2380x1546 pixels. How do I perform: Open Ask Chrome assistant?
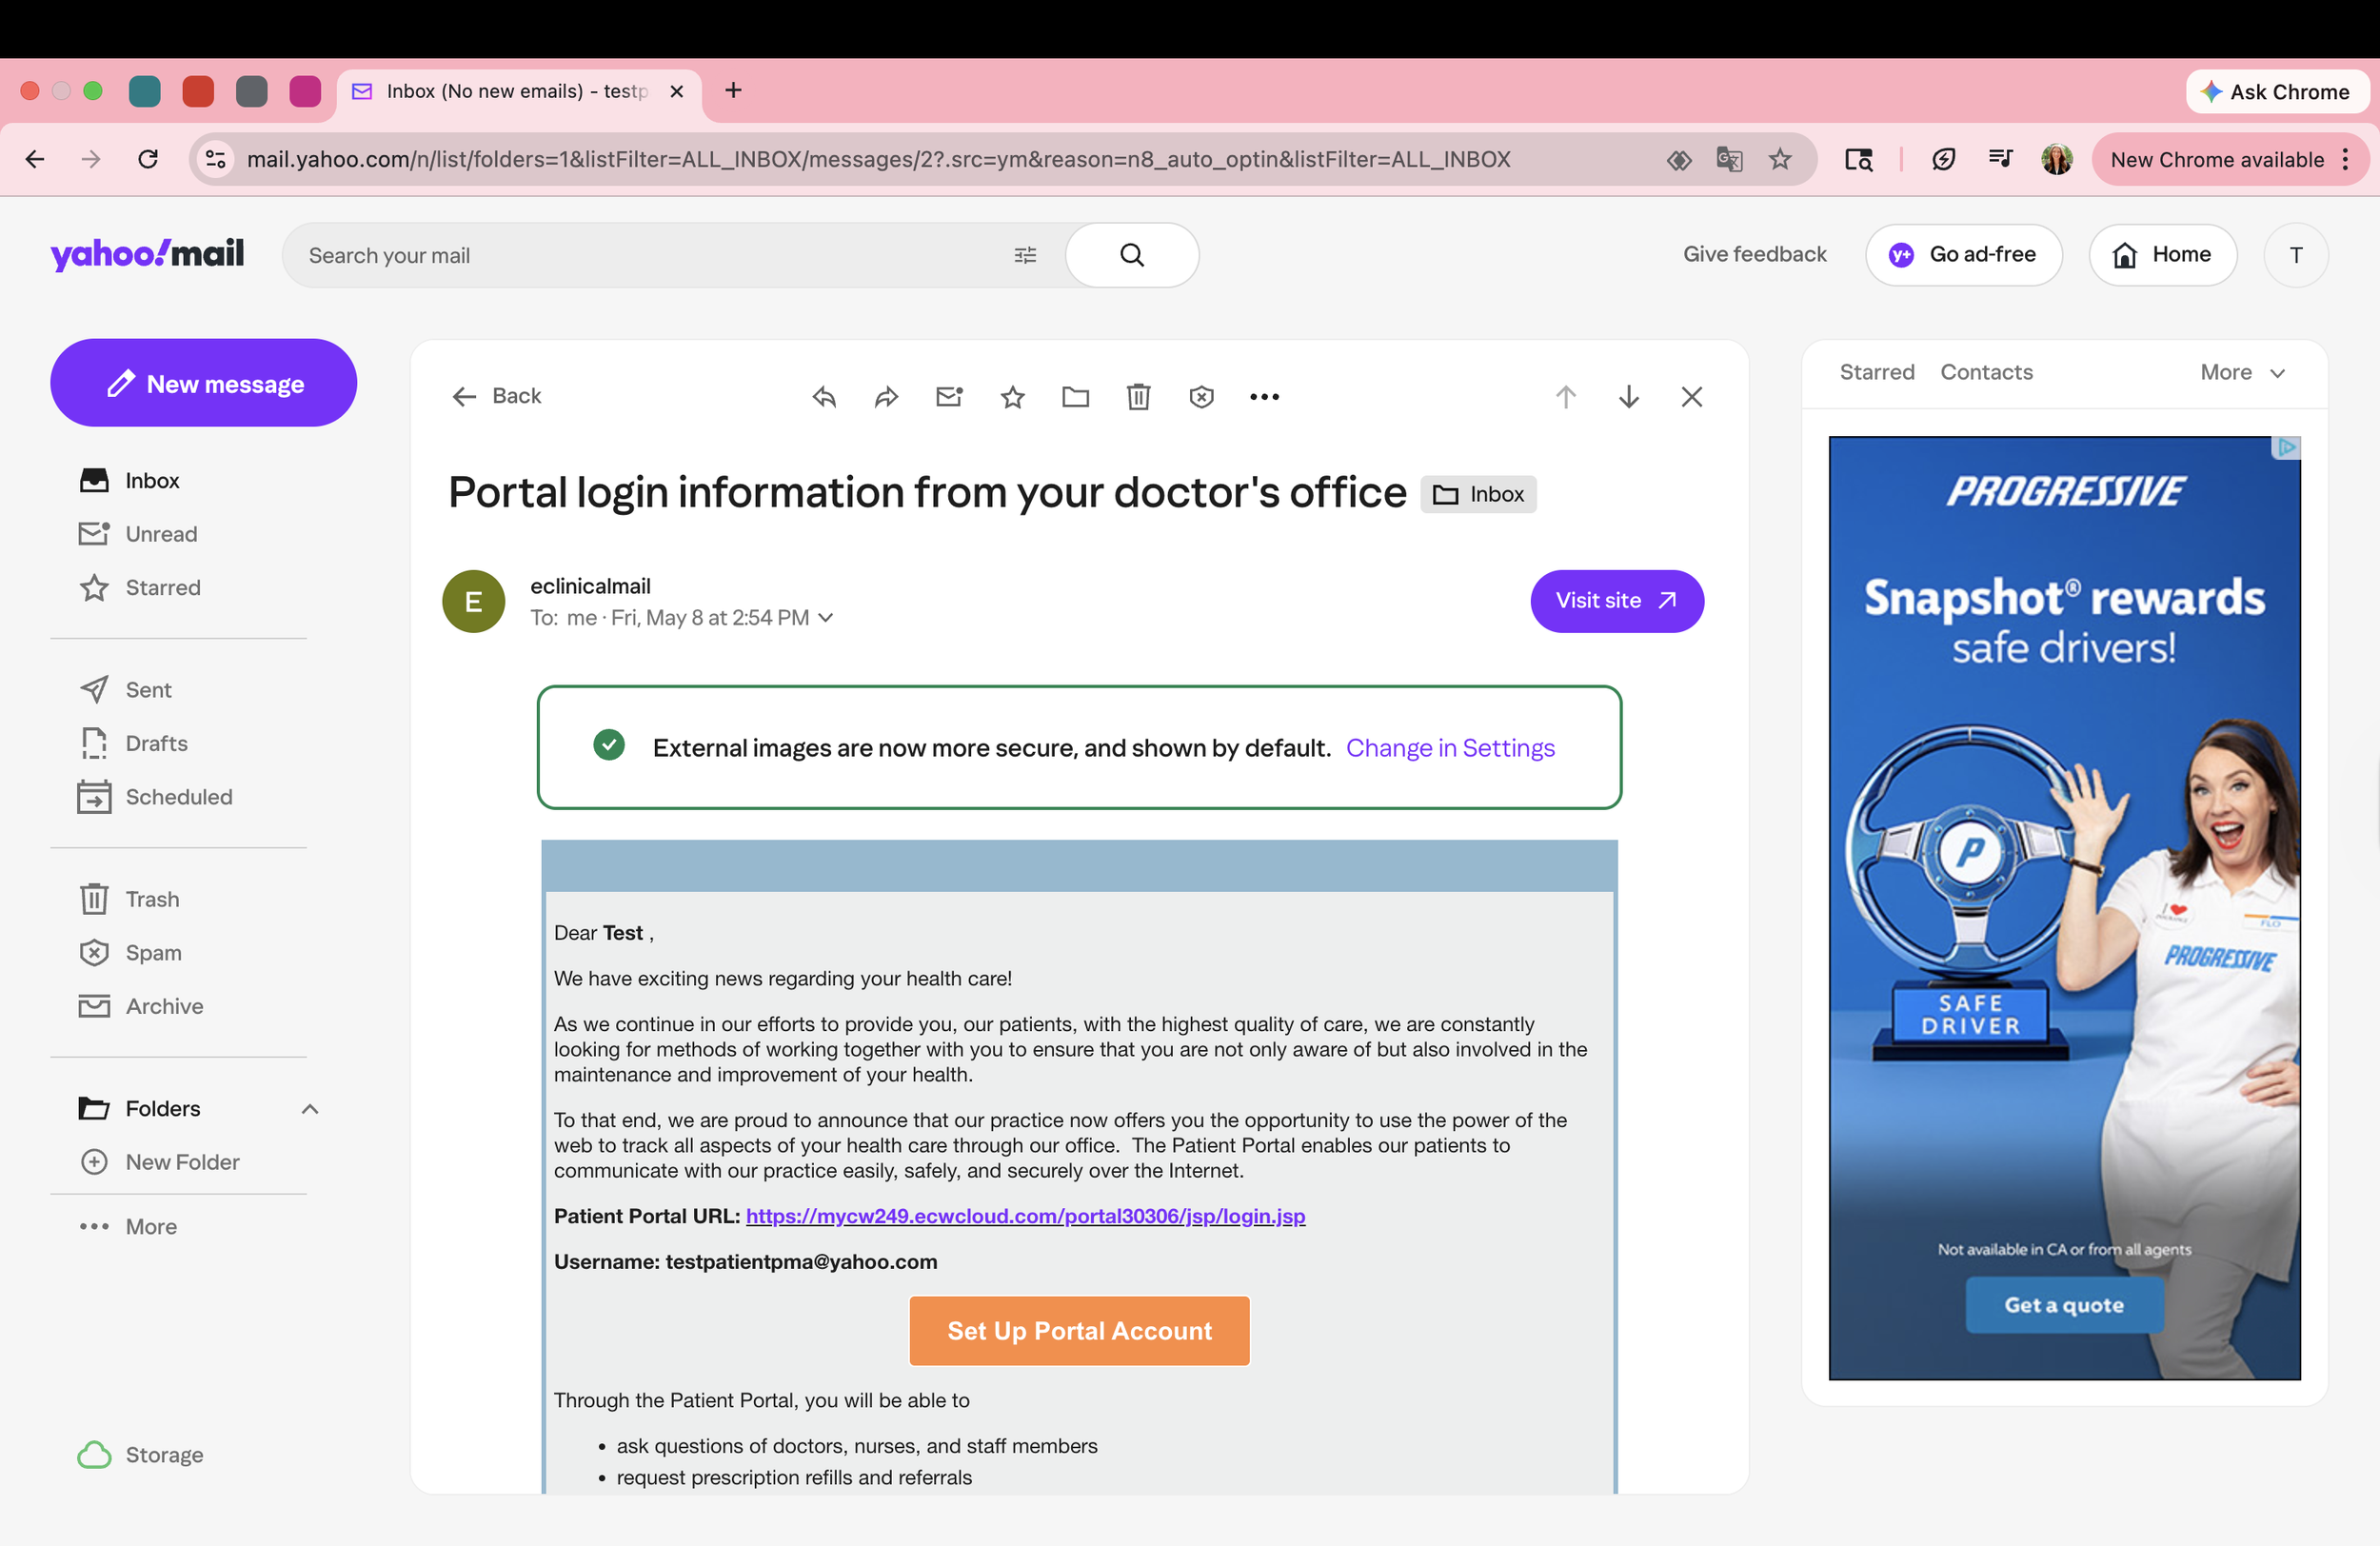2276,91
